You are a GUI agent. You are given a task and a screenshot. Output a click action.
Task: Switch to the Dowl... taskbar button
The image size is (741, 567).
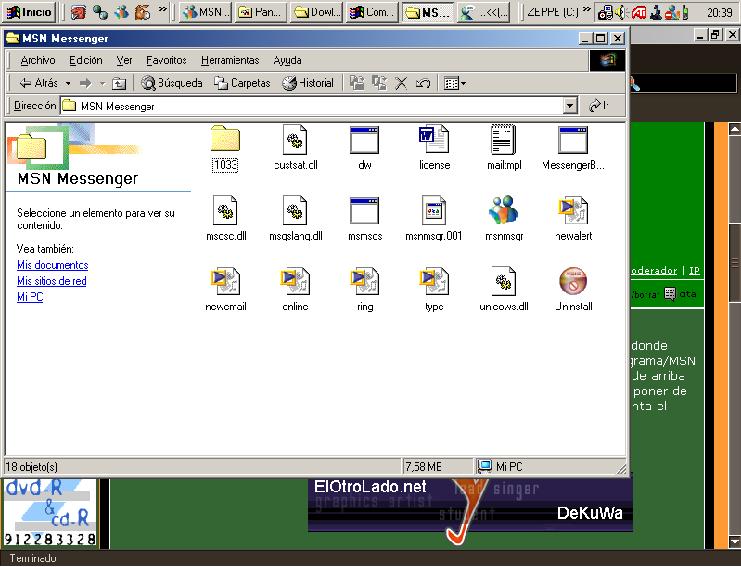pyautogui.click(x=316, y=12)
